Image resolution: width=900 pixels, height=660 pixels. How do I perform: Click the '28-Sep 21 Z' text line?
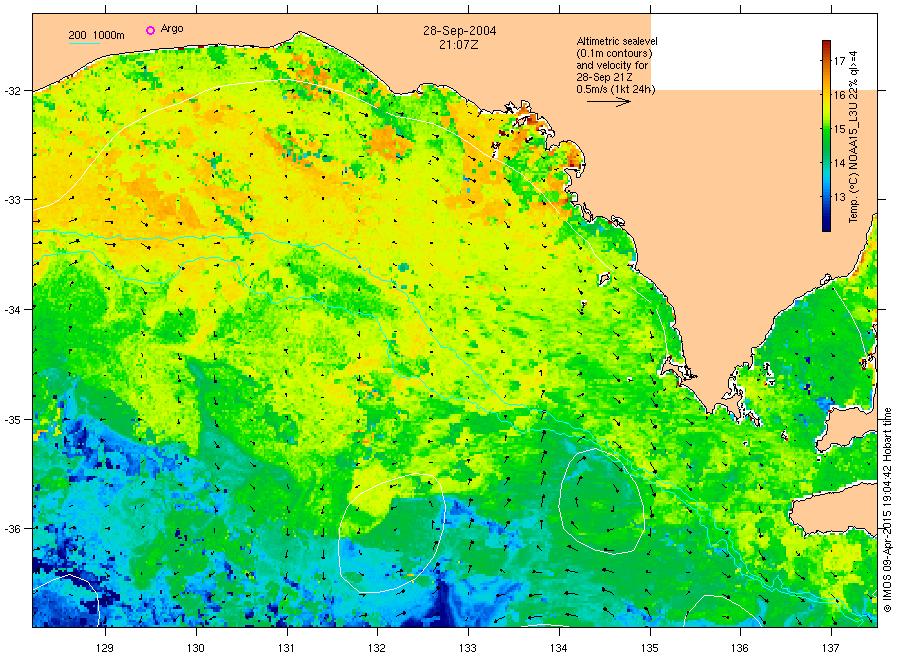(x=604, y=77)
